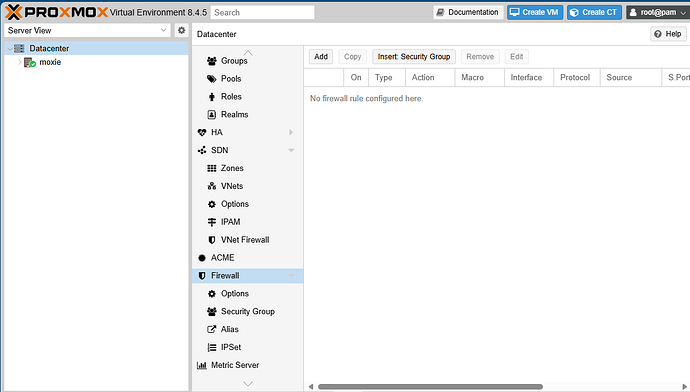Open the IPSet menu item
Screen dimensions: 690x392
pyautogui.click(x=248, y=347)
